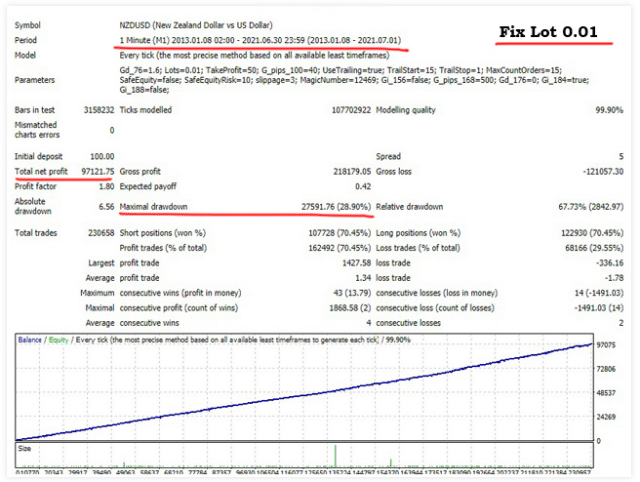Select the Profit factor value 1.80
Image resolution: width=640 pixels, height=482 pixels.
tap(107, 187)
